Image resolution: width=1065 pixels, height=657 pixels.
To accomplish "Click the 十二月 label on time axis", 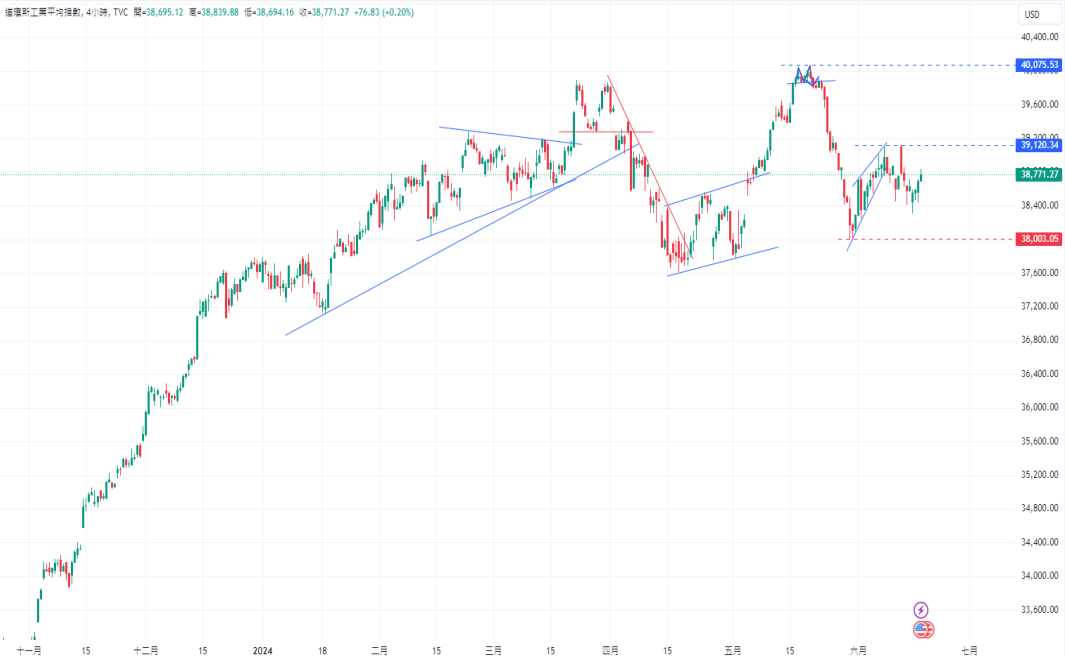I will pyautogui.click(x=146, y=650).
